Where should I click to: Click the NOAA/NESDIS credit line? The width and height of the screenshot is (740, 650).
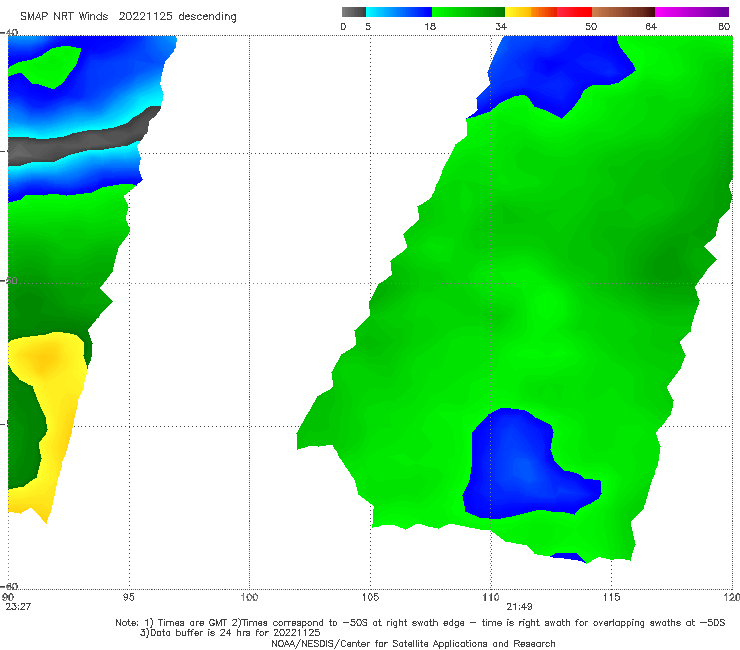tap(413, 644)
